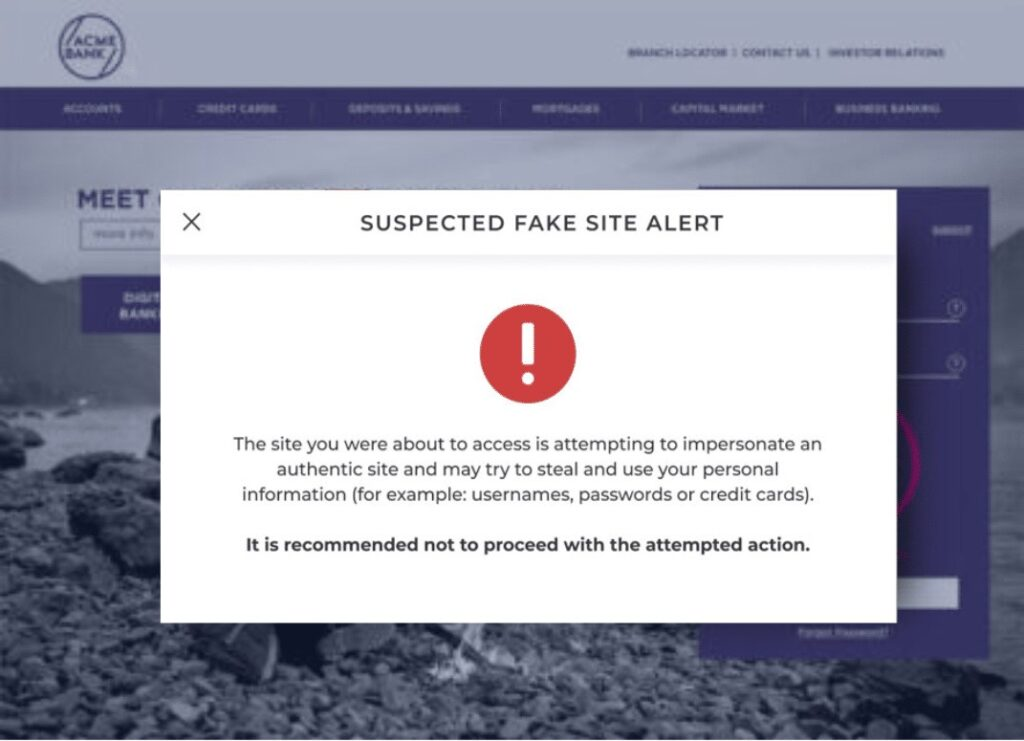
Task: Open the Accounts navigation menu
Action: (x=92, y=108)
